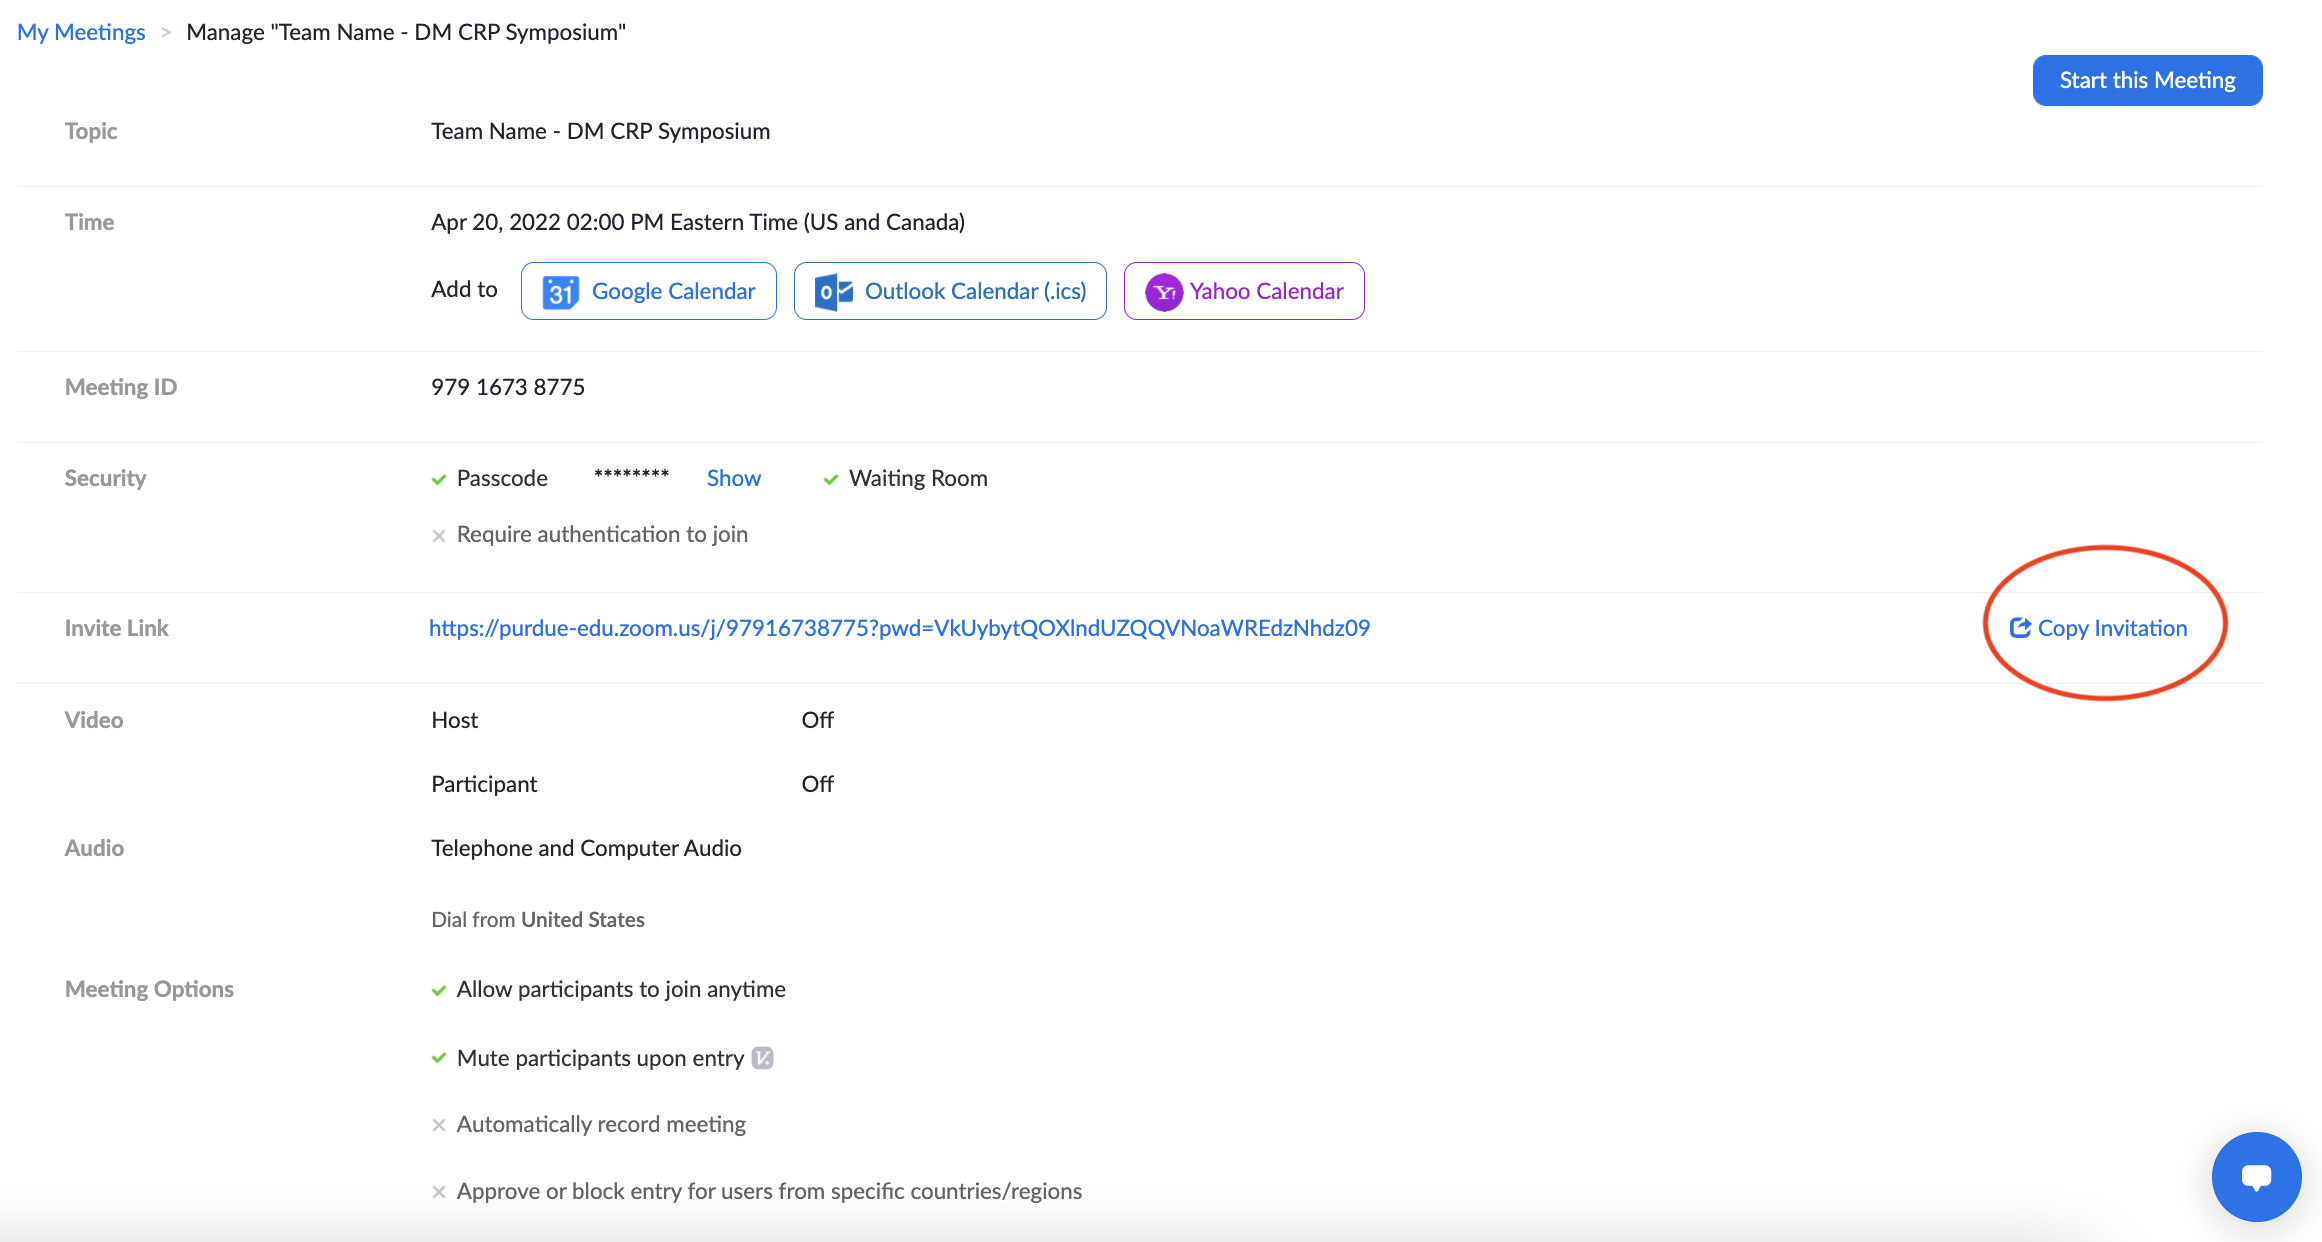Click the Waiting Room green checkmark

pos(830,479)
